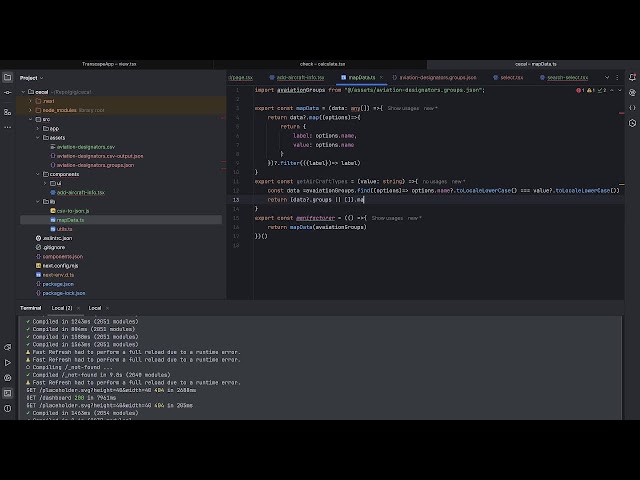Expand the ui folder

click(x=45, y=183)
